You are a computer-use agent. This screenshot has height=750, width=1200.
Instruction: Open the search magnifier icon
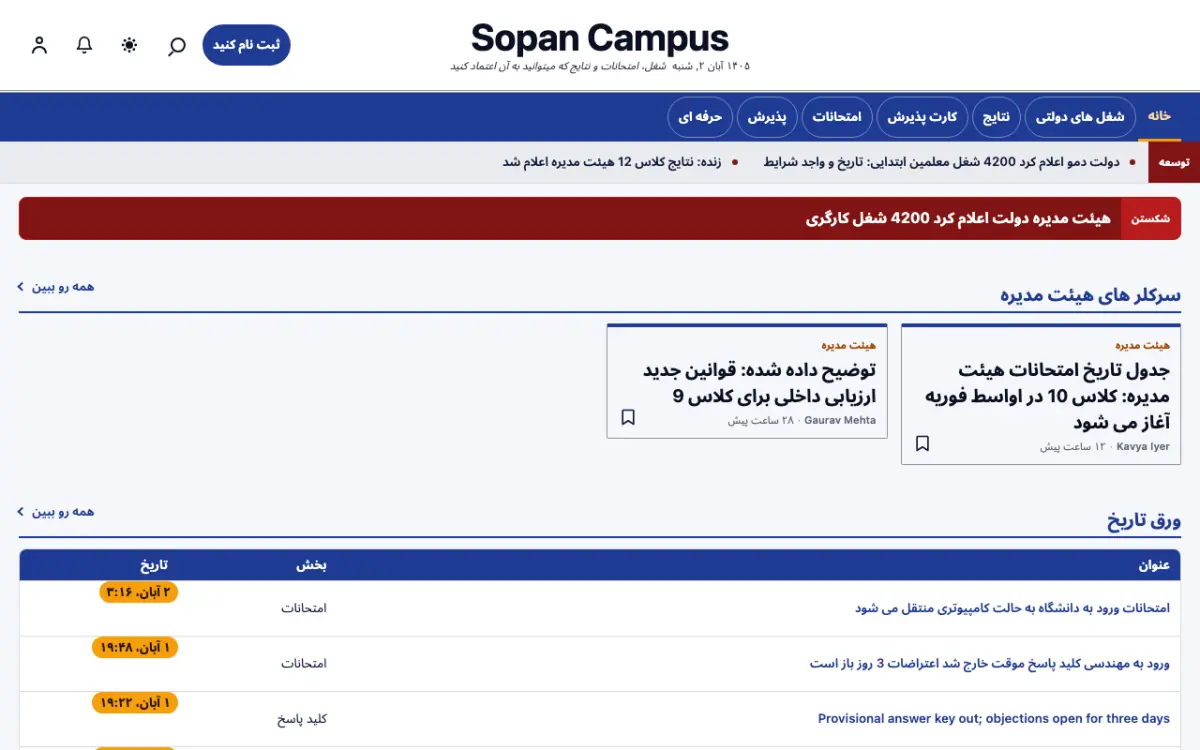[176, 46]
